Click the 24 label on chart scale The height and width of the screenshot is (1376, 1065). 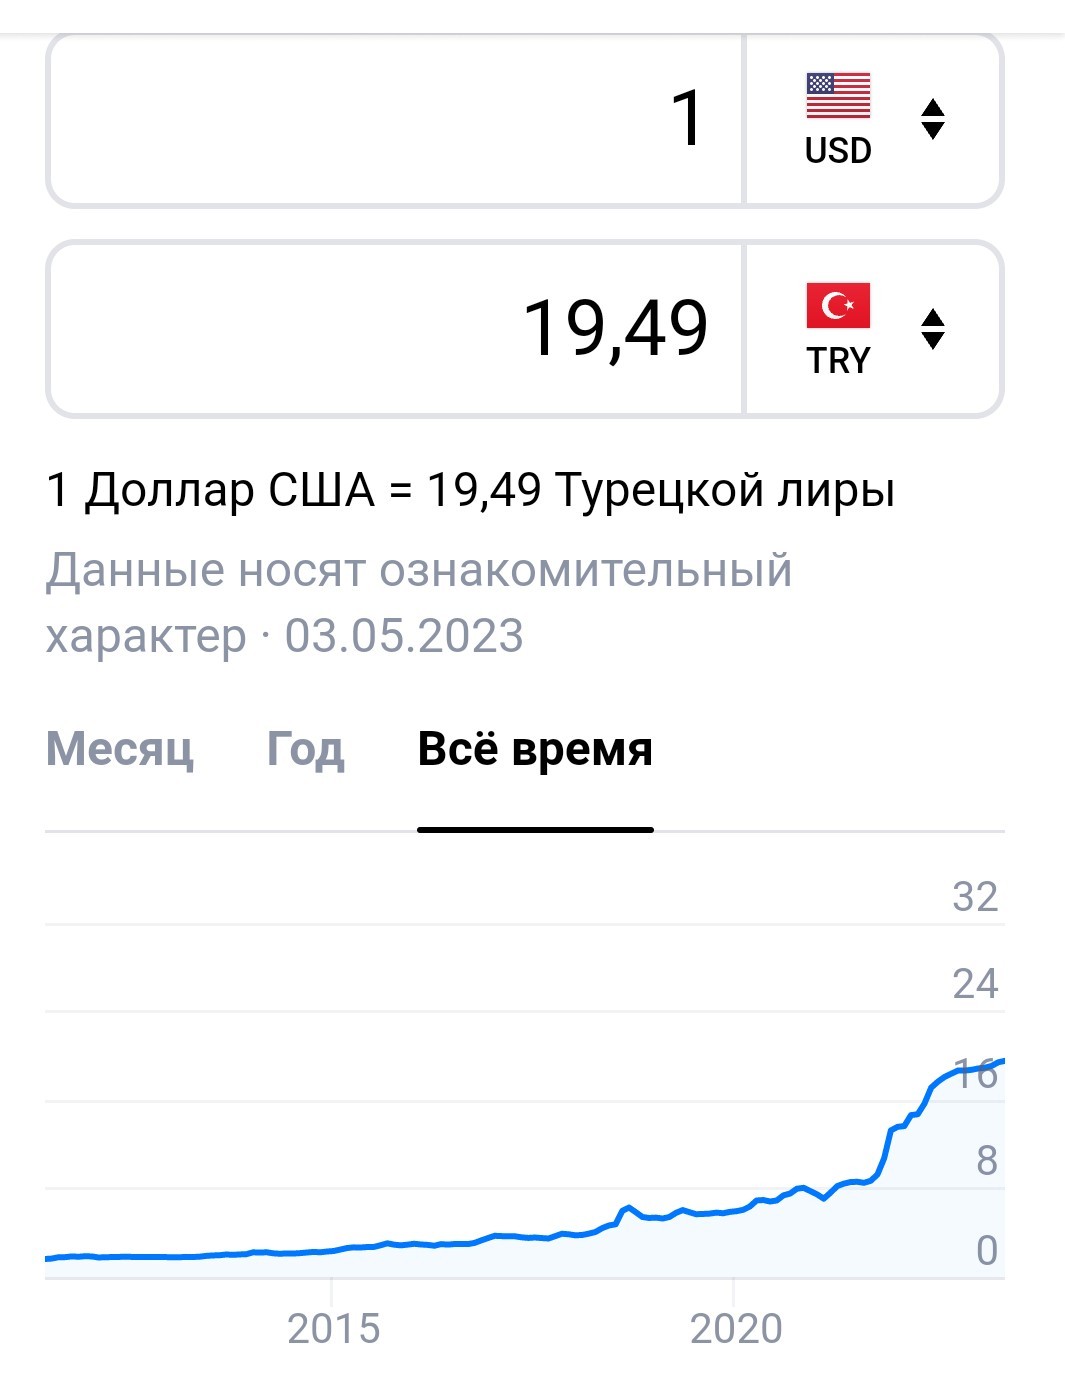[975, 984]
